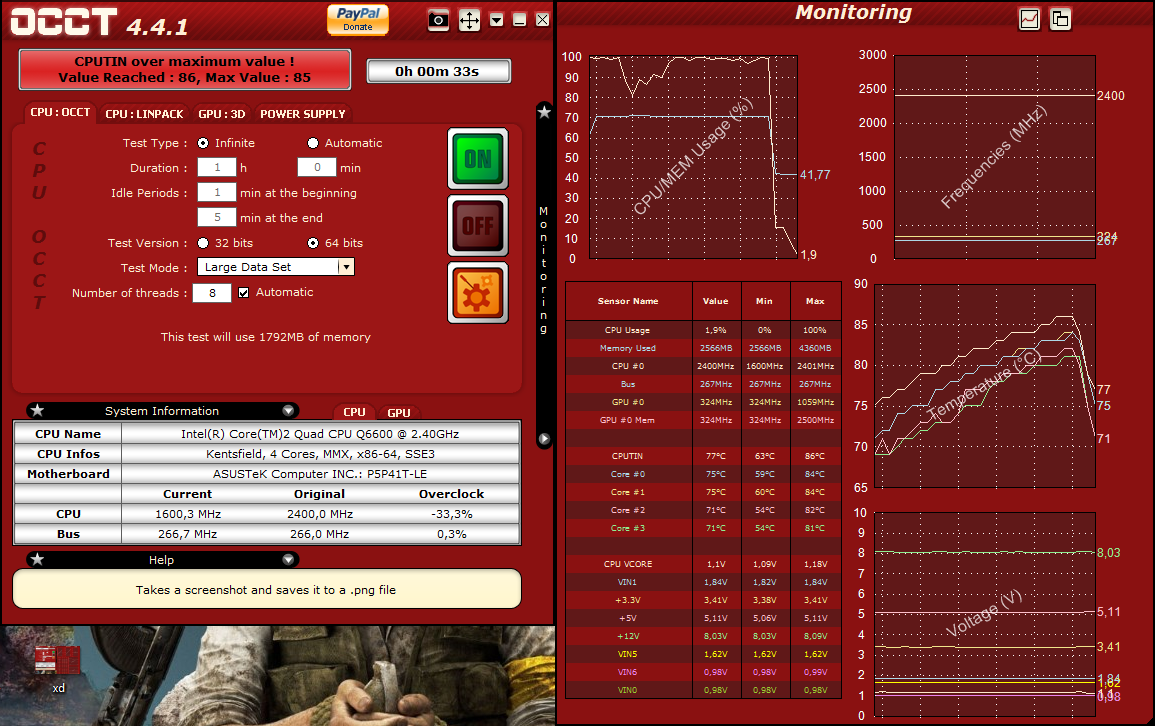The width and height of the screenshot is (1155, 726).
Task: Collapse the System Information section
Action: [x=288, y=411]
